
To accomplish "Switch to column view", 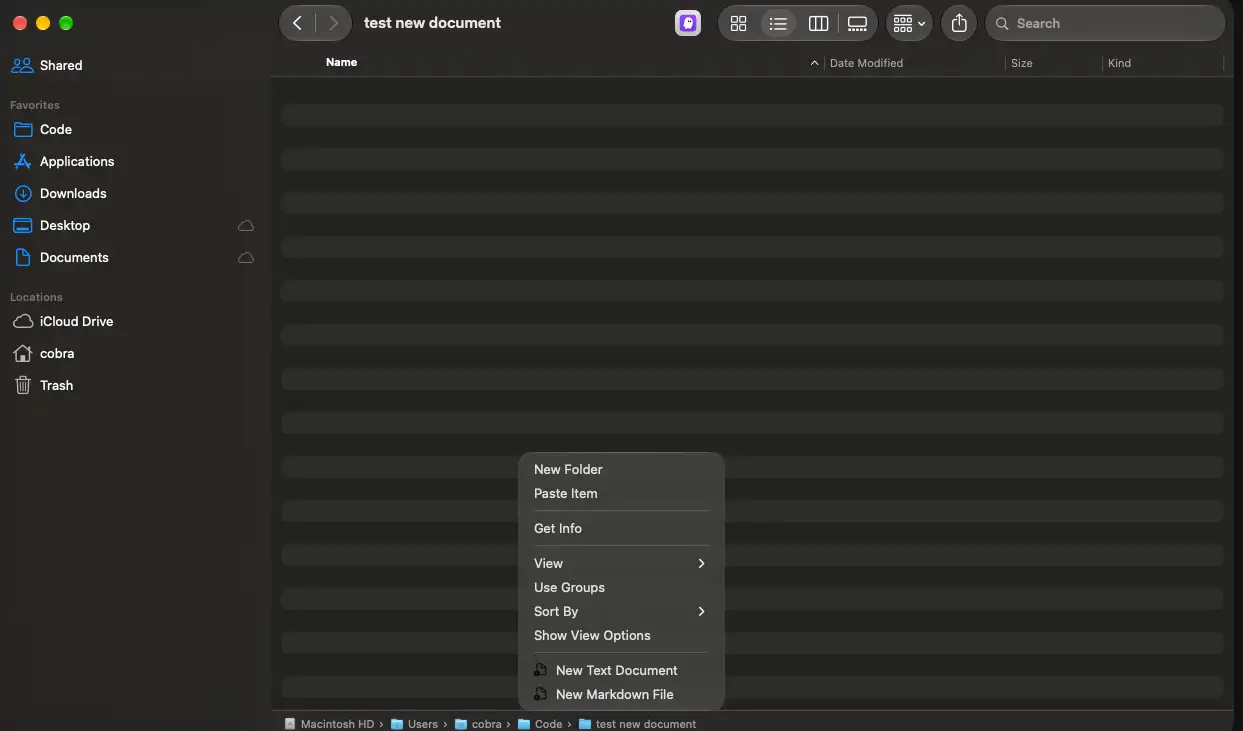I will click(x=818, y=23).
